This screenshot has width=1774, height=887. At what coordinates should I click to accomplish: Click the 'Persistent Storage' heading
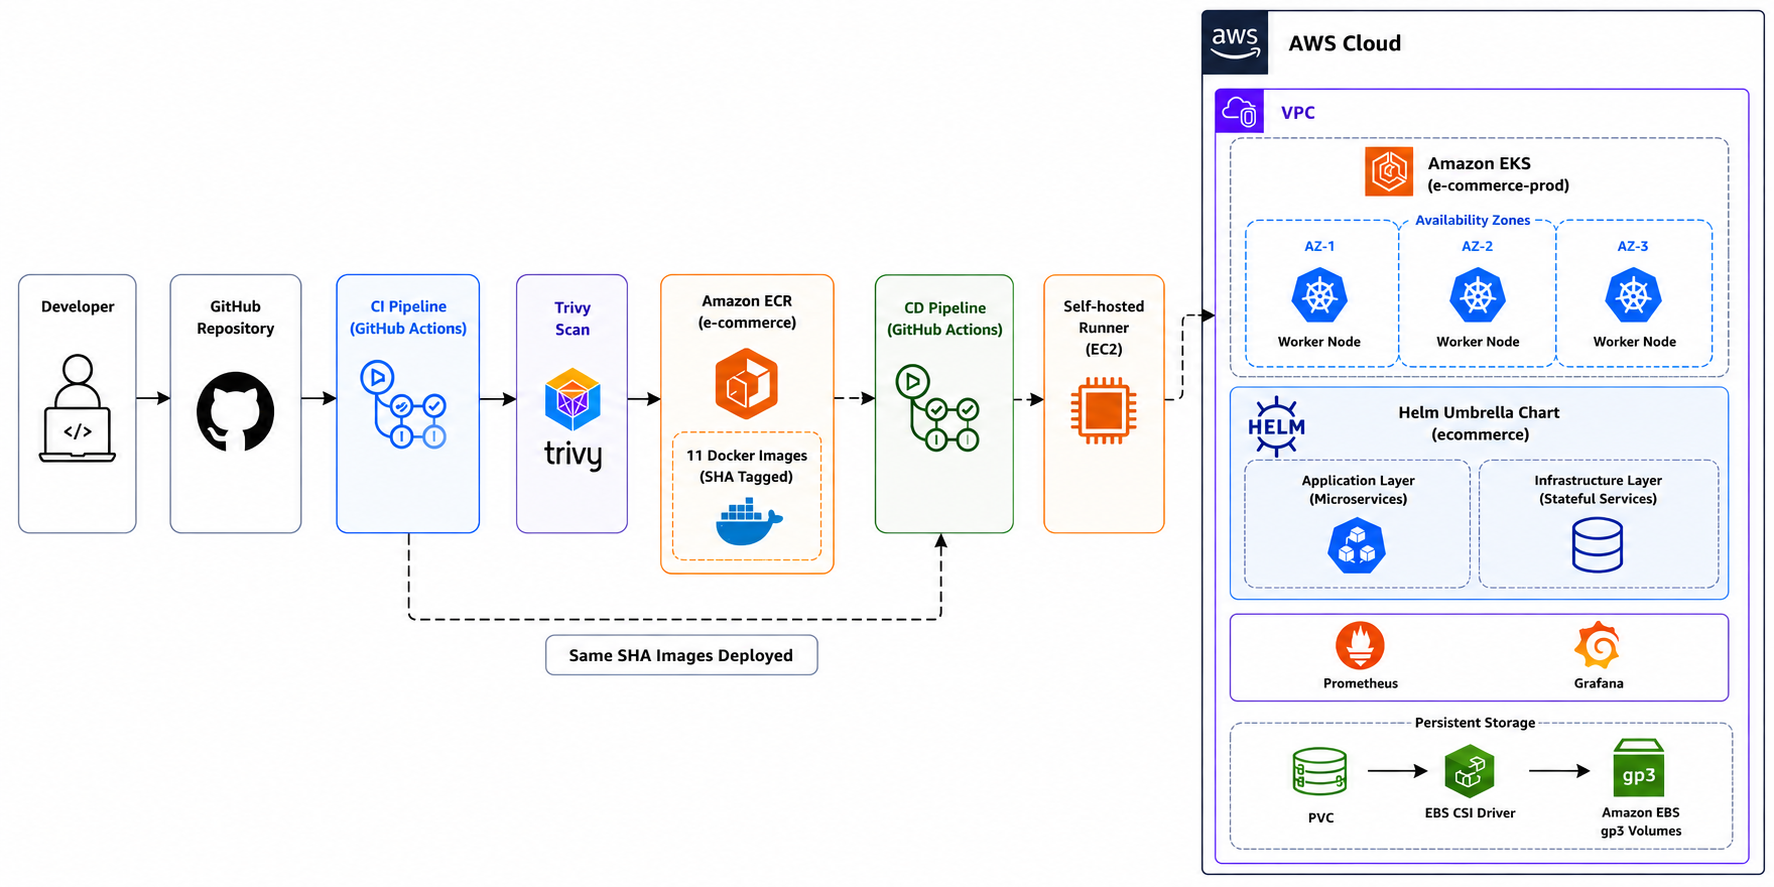point(1474,723)
